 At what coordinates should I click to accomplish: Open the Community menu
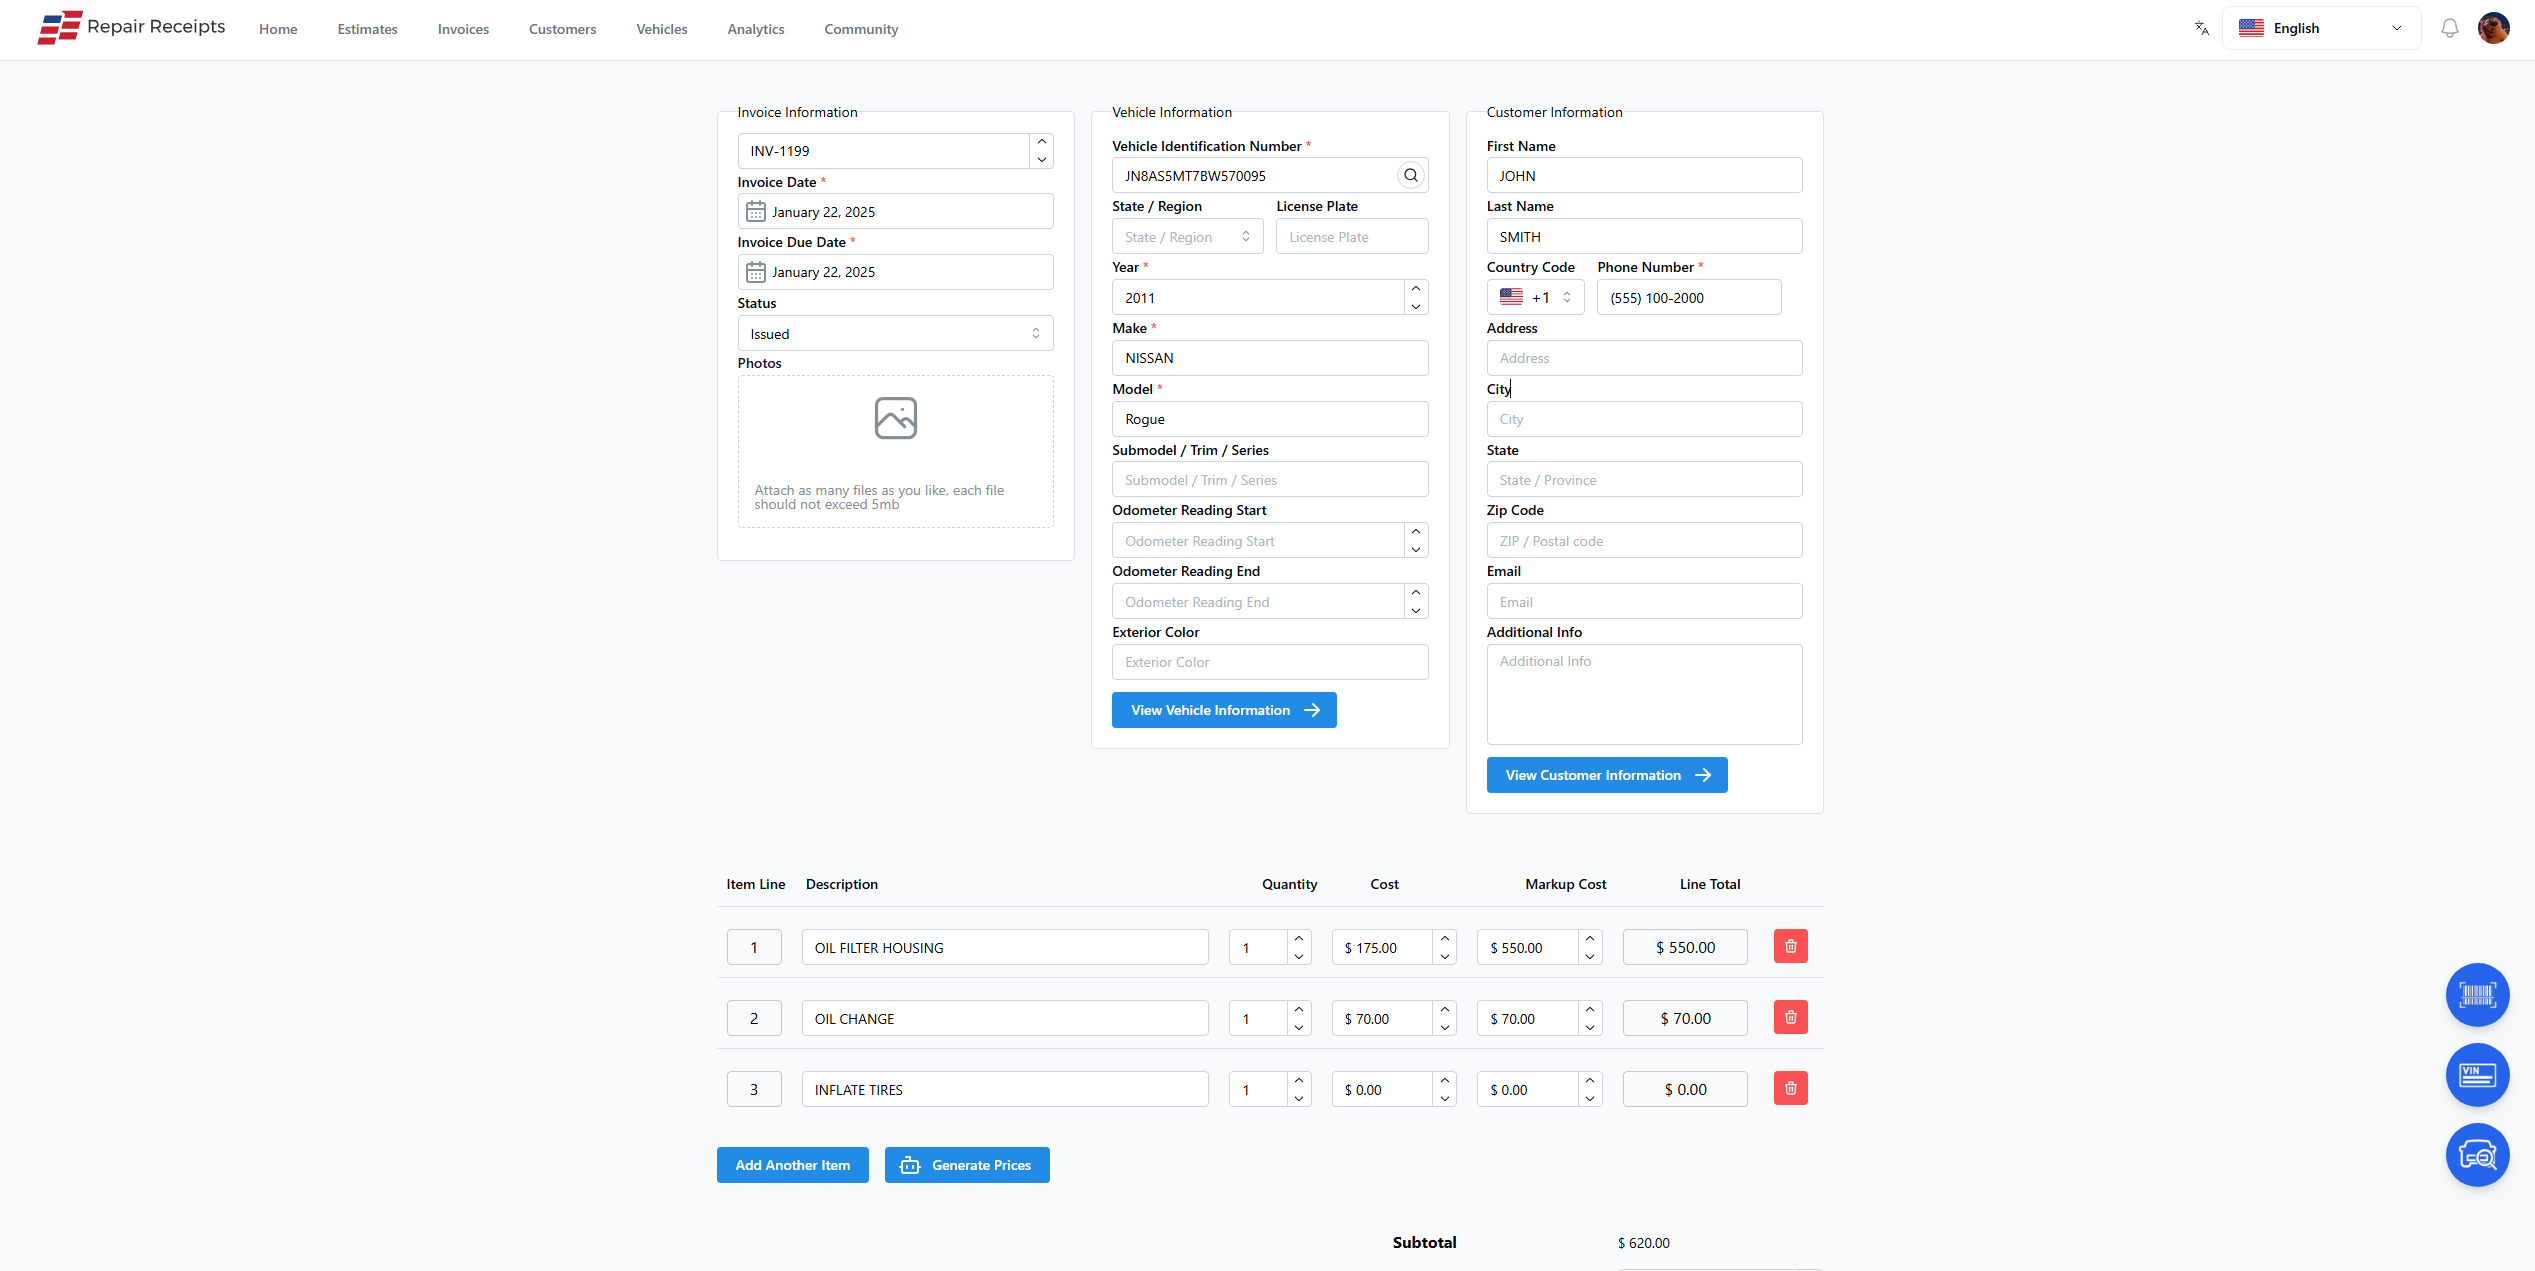[x=861, y=29]
